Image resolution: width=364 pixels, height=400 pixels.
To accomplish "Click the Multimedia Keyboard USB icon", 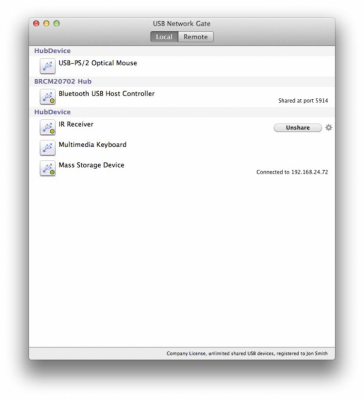I will 48,148.
